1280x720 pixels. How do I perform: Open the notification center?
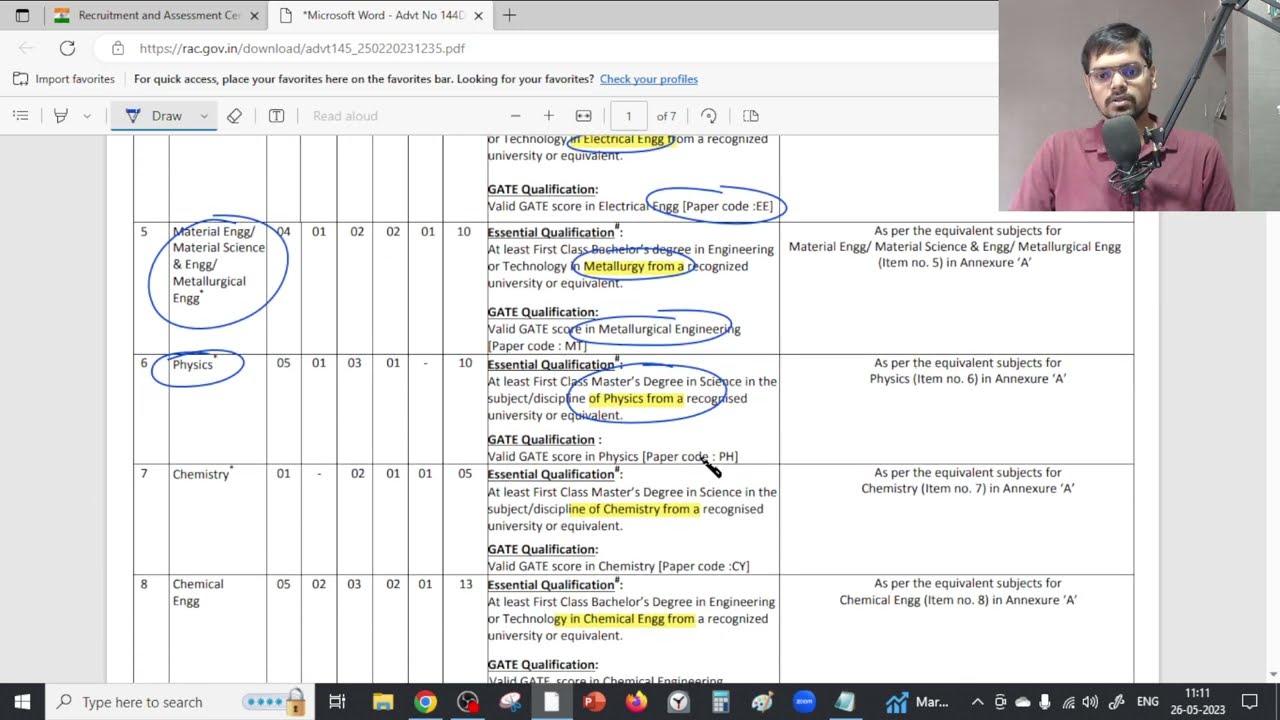coord(1250,701)
